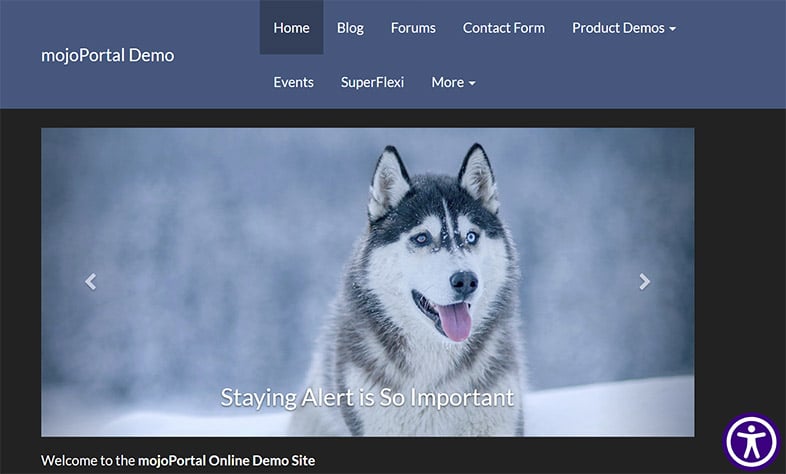This screenshot has width=786, height=474.
Task: Advance to the next carousel slide
Action: pyautogui.click(x=645, y=282)
